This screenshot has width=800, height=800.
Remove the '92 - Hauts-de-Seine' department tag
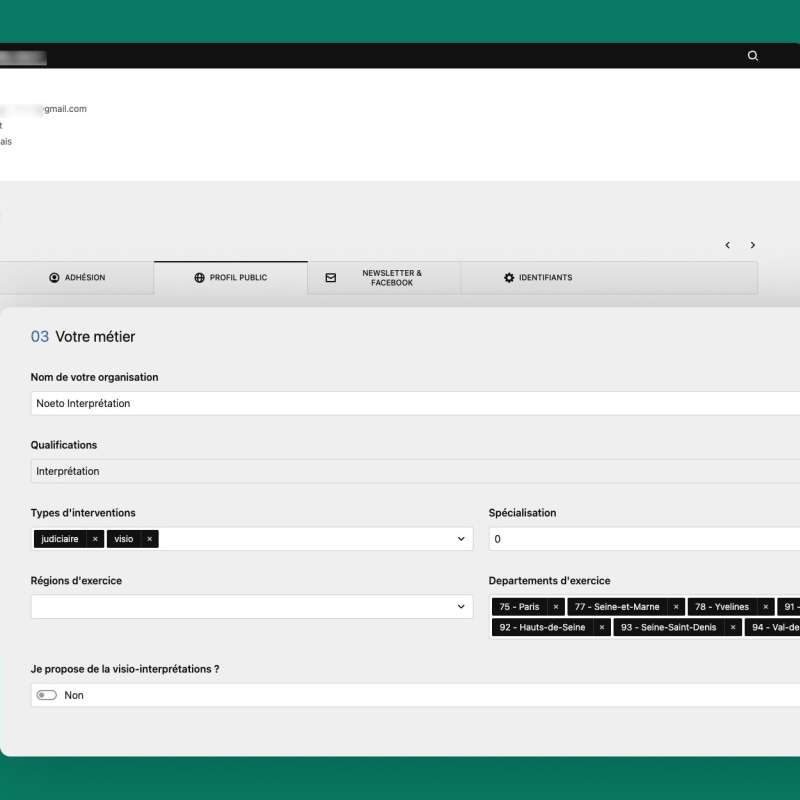[x=602, y=627]
